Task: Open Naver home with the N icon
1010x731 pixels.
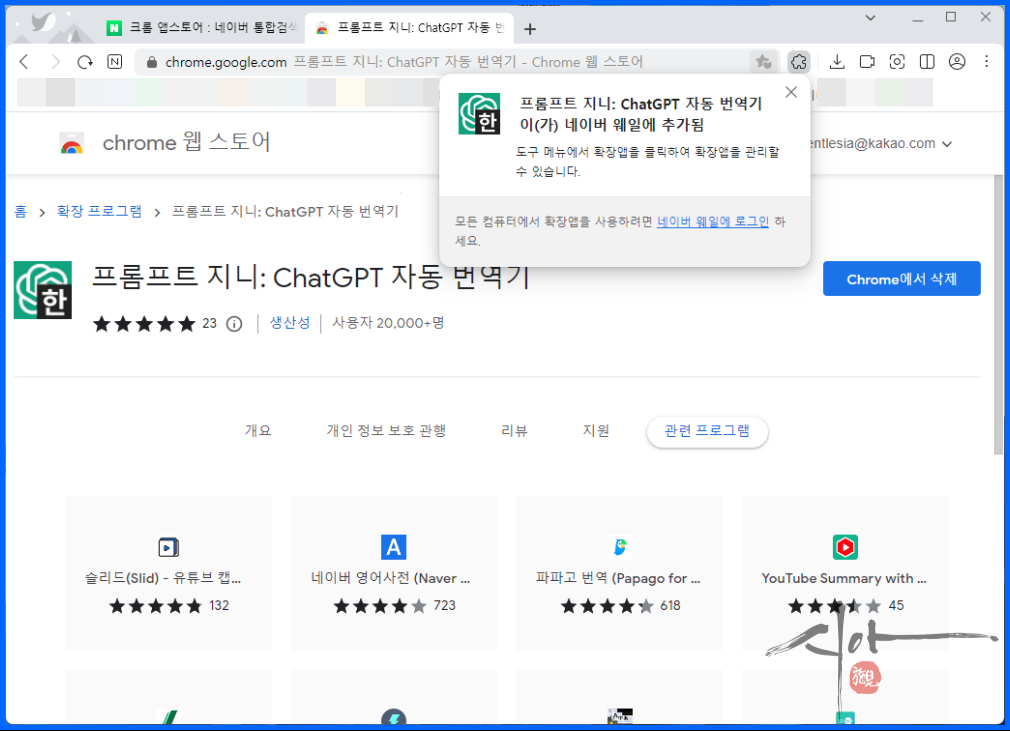Action: click(x=115, y=62)
